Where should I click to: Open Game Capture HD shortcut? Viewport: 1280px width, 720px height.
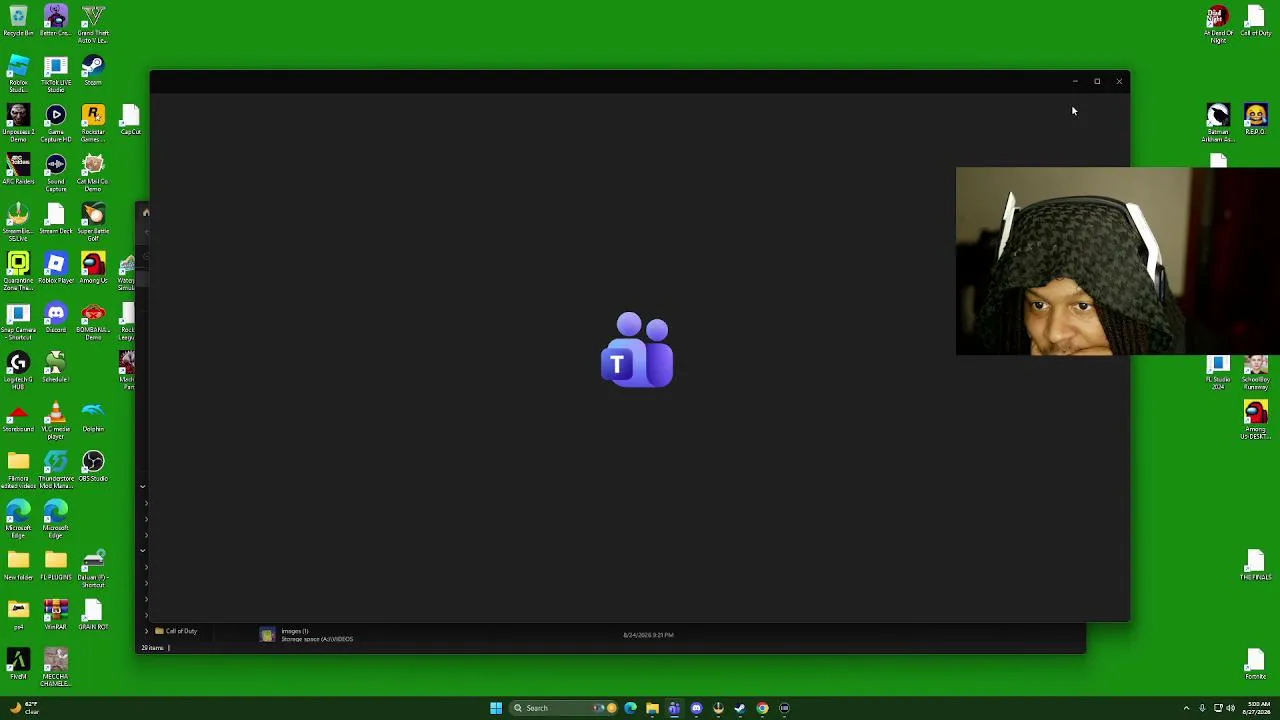coord(56,123)
